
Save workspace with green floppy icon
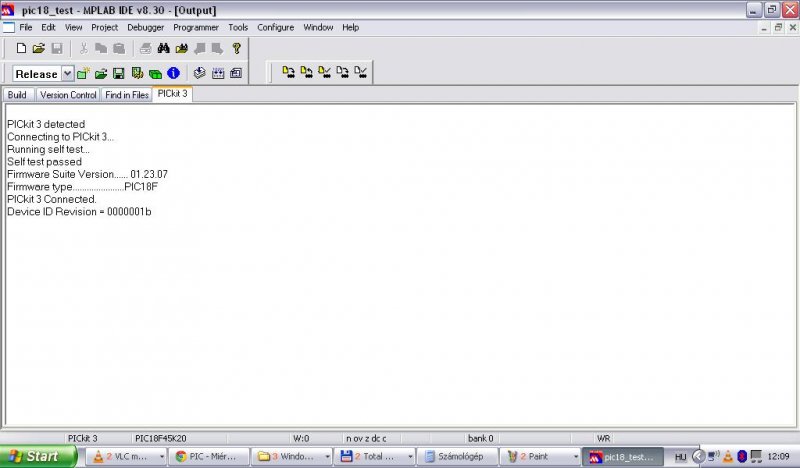pos(118,73)
